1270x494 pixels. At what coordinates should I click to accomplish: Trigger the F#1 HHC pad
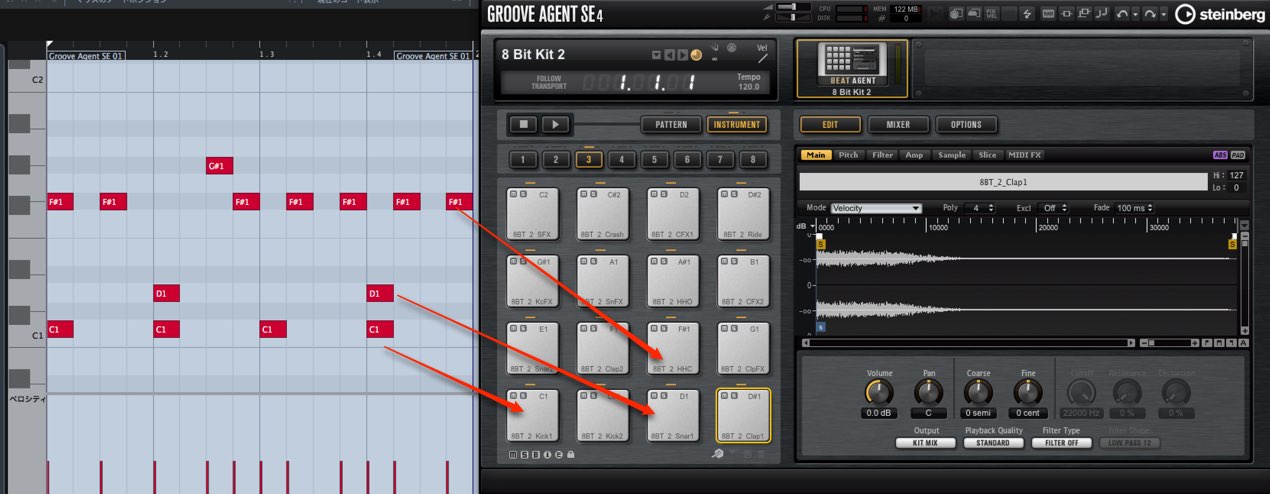[671, 348]
